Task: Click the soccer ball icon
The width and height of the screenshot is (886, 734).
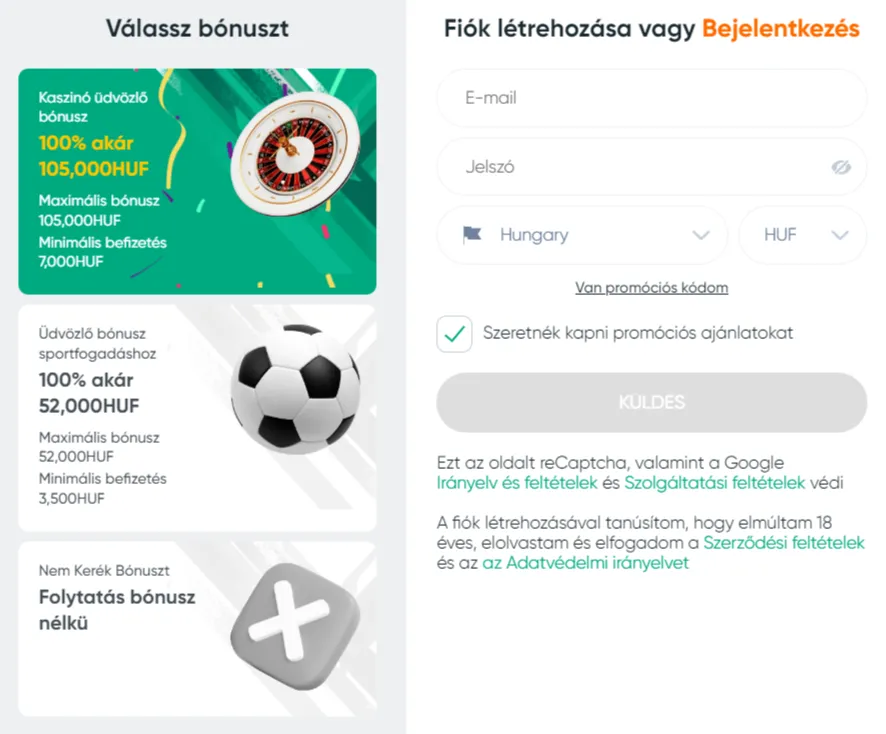Action: [x=295, y=389]
